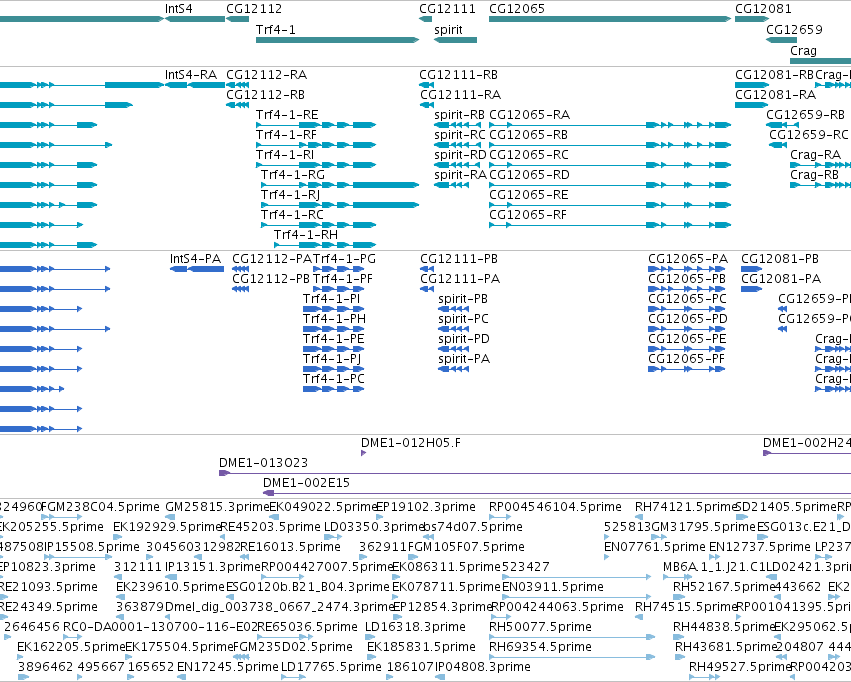This screenshot has height=682, width=851.
Task: Click the Trf4-1-RF transcript label
Action: [286, 135]
